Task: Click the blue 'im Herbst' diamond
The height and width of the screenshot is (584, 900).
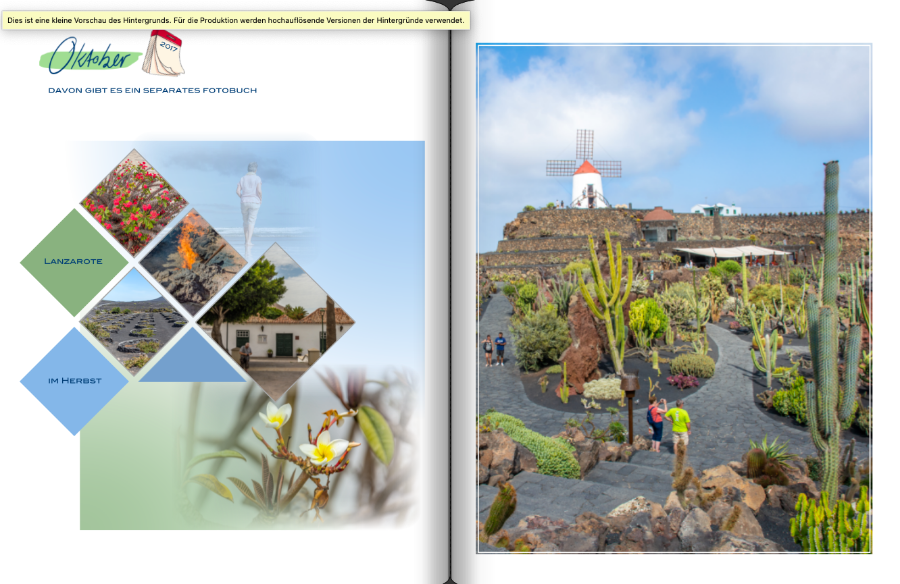Action: click(x=74, y=380)
